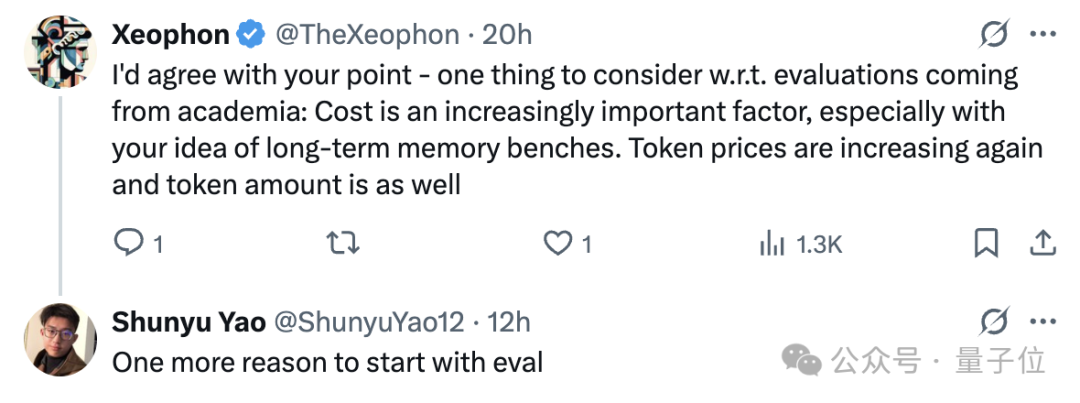Click the Xeophon display name

point(171,35)
